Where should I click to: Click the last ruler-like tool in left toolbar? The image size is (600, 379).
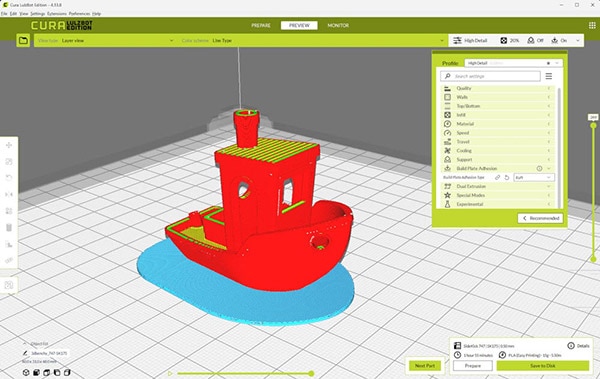point(9,260)
